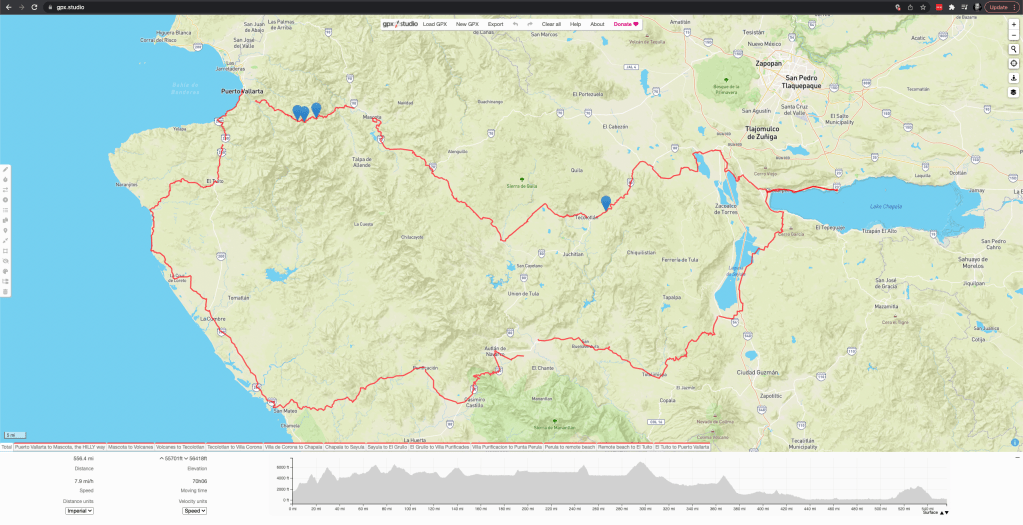Open the Help menu item
This screenshot has height=525, width=1023.
coord(575,23)
